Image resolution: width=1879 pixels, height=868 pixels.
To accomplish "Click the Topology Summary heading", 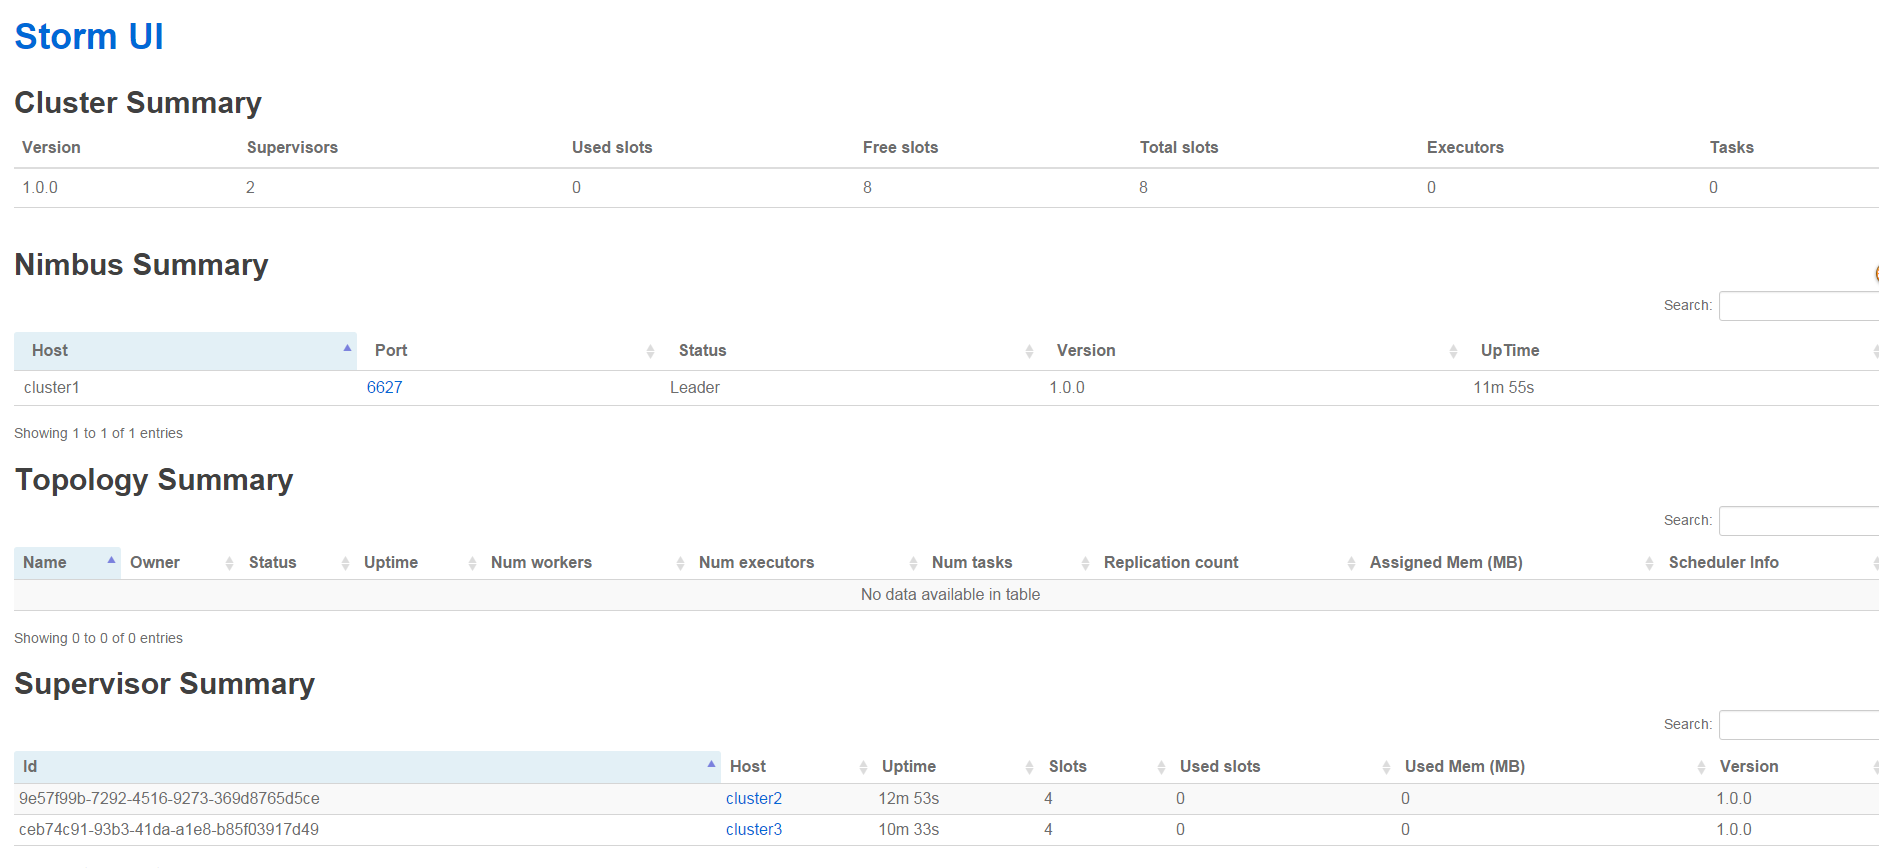I will [154, 480].
